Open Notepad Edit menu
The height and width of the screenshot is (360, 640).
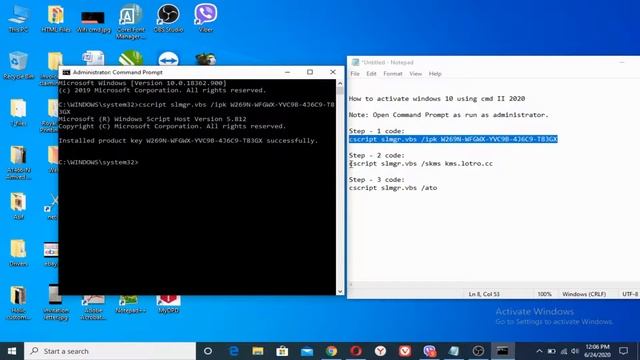pos(371,74)
